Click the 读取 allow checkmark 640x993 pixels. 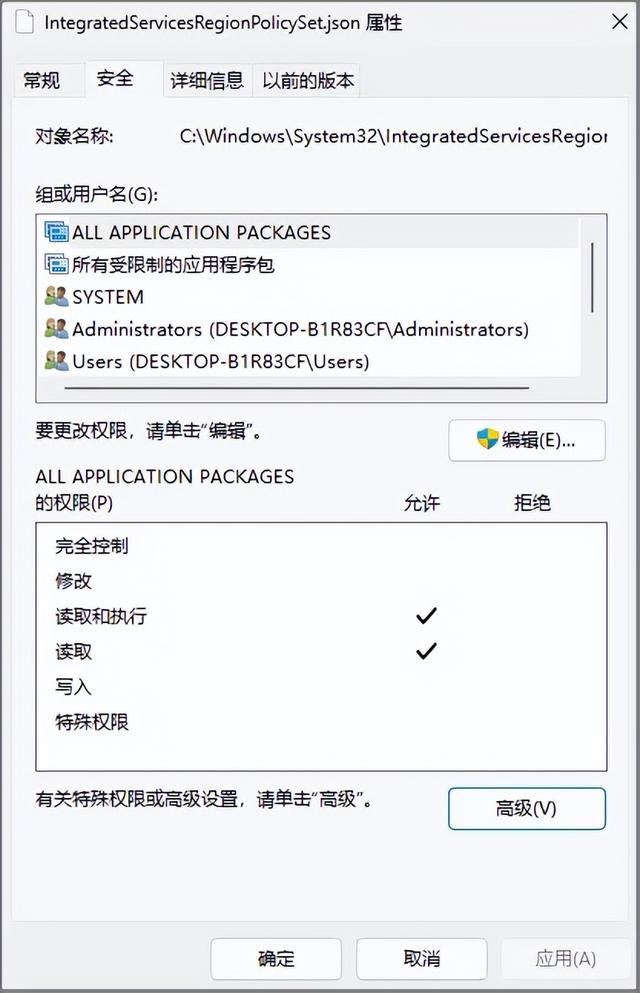coord(426,651)
